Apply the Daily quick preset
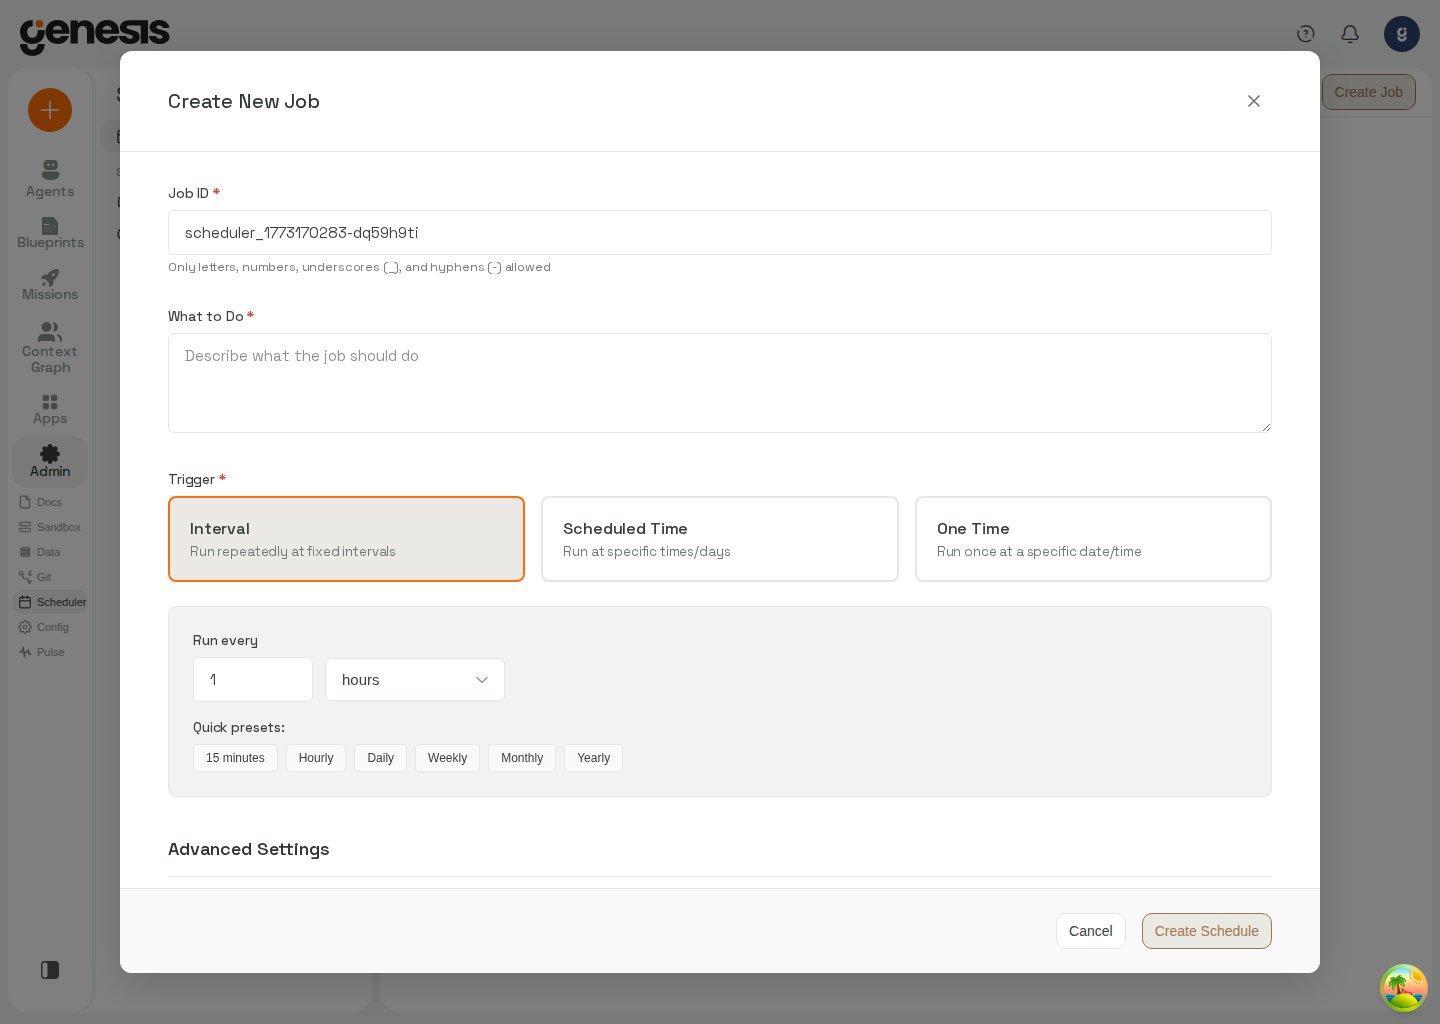Screen dimensions: 1440x1024 pyautogui.click(x=380, y=758)
